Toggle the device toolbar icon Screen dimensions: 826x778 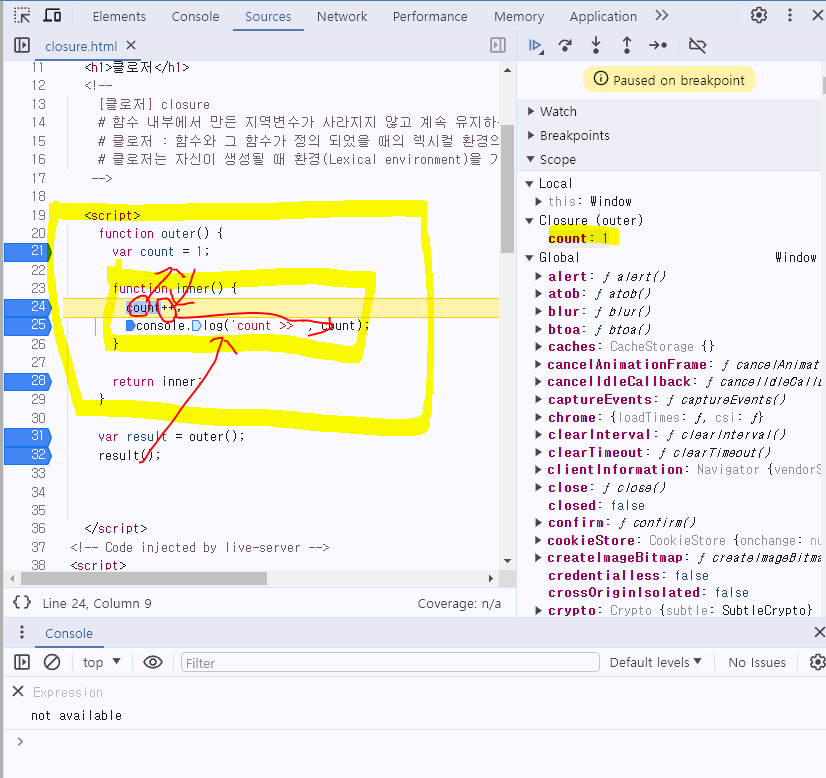(52, 16)
